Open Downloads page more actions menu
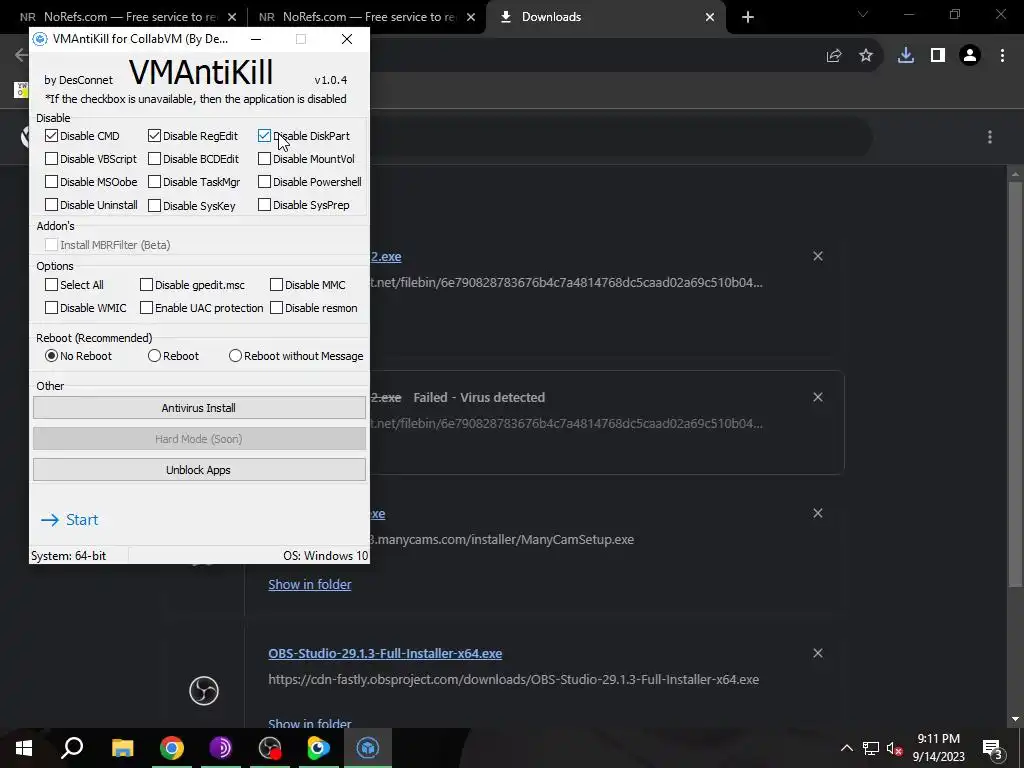The image size is (1024, 768). pos(990,136)
